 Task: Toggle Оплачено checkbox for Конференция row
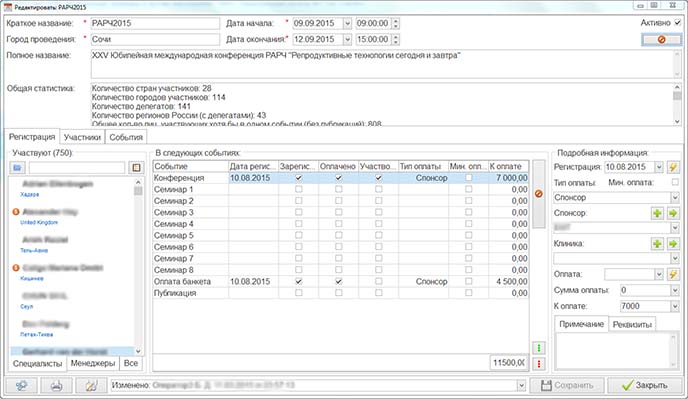click(x=338, y=178)
